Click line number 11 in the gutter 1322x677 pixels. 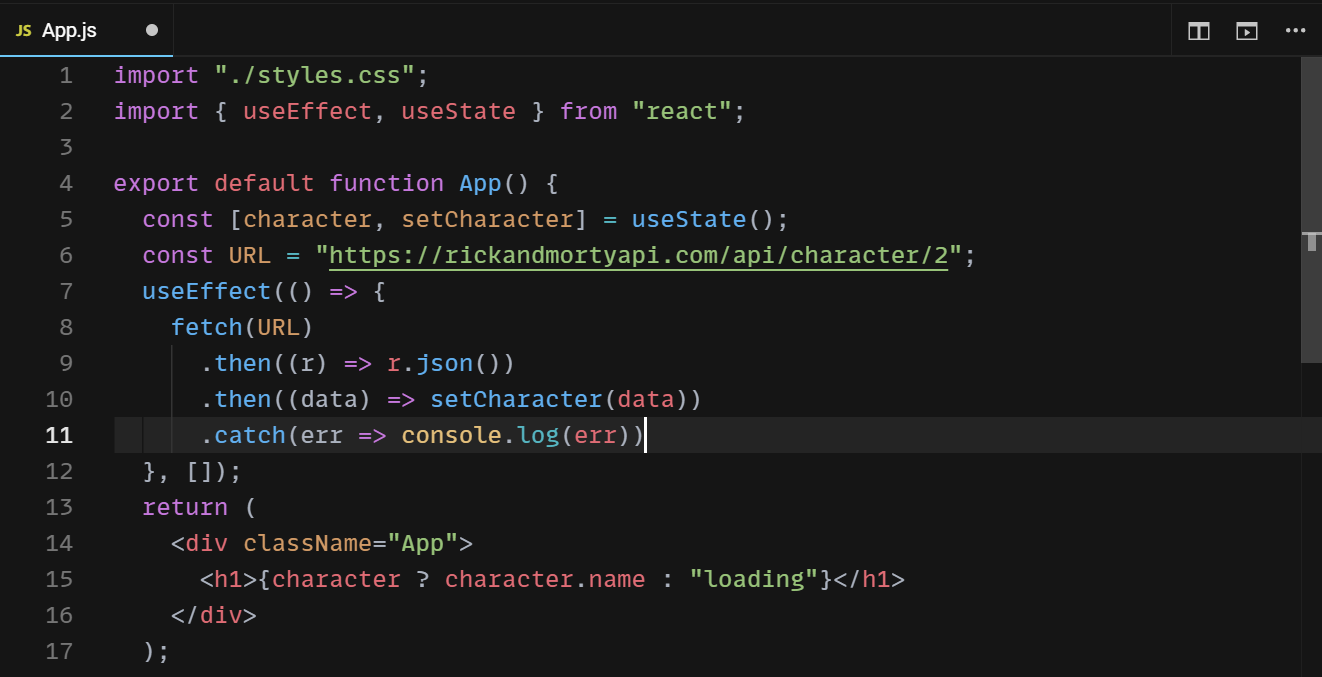point(58,435)
